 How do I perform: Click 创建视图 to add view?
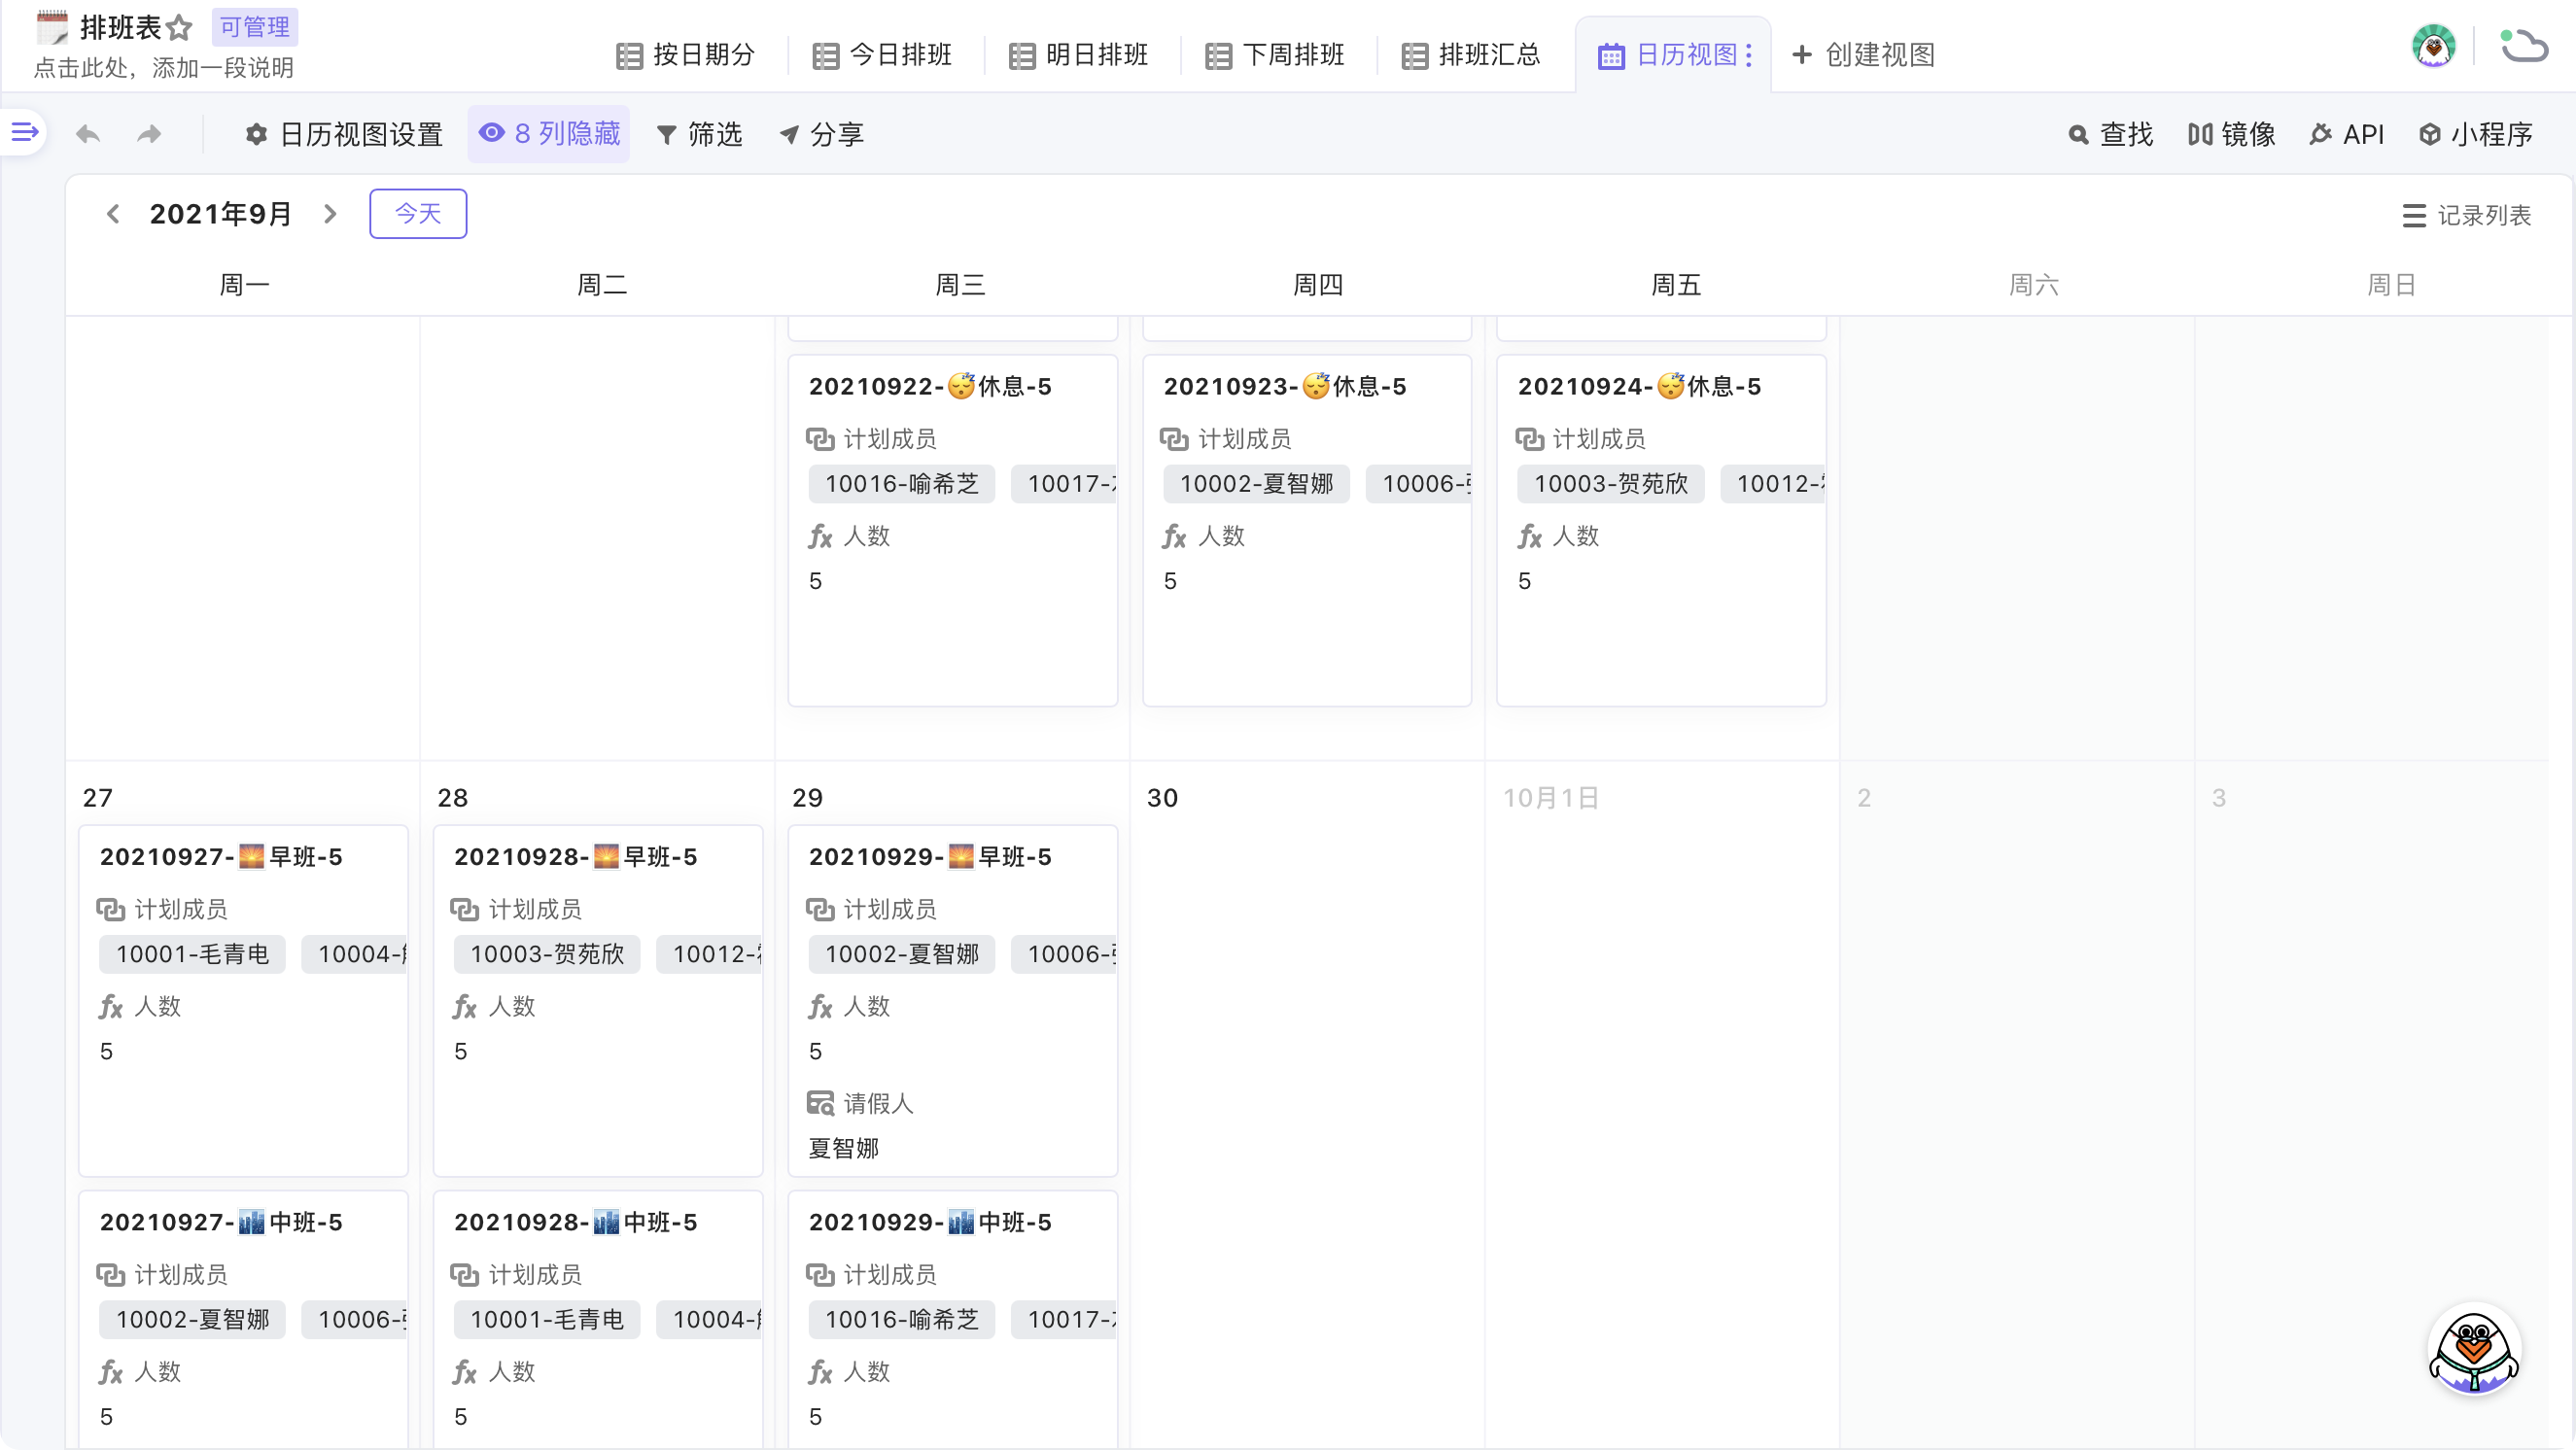tap(1863, 55)
